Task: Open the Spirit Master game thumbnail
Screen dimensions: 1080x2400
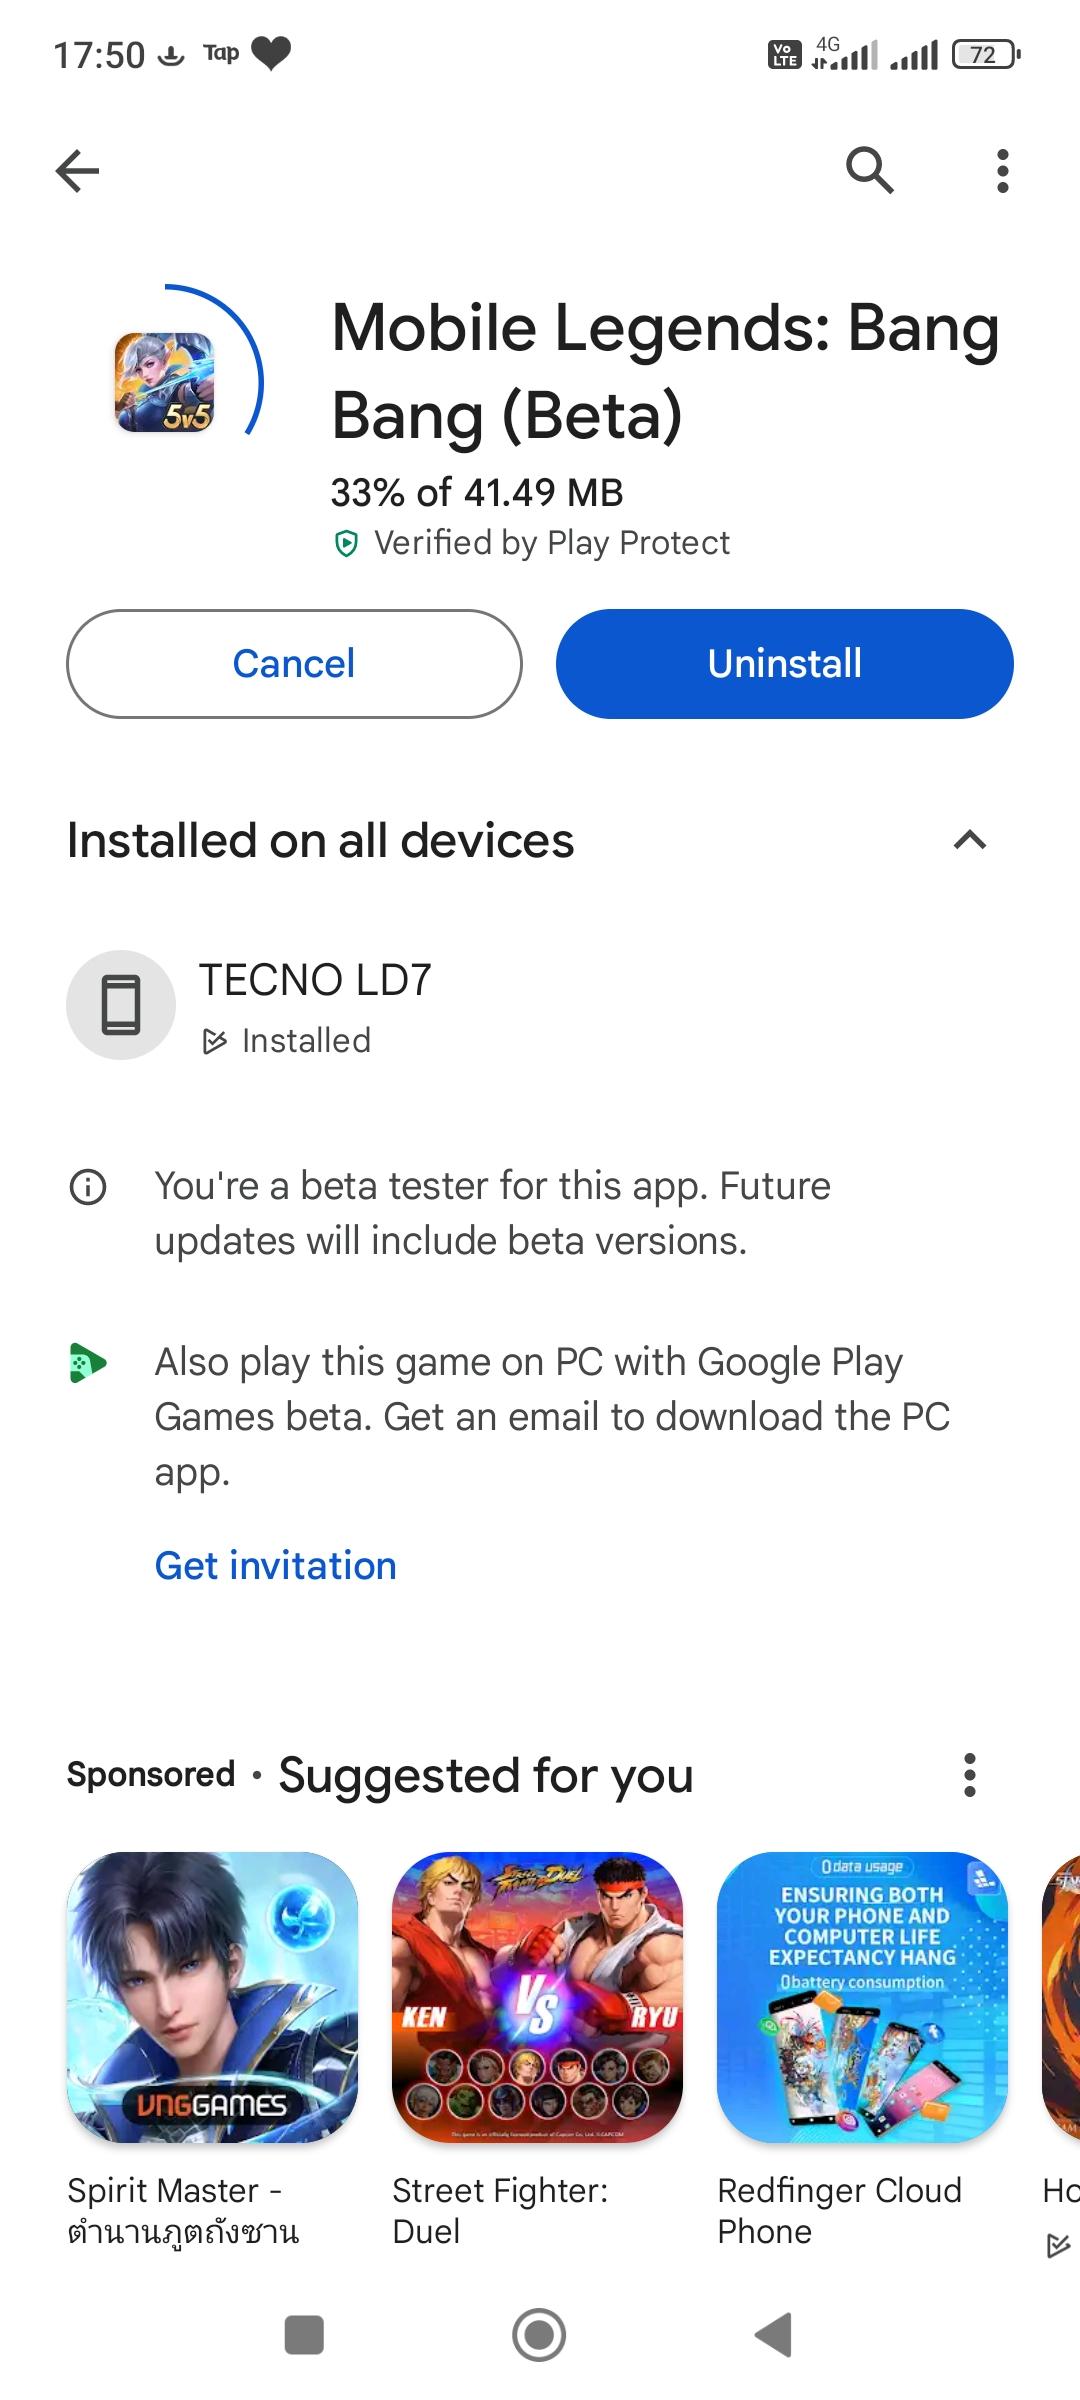Action: coord(212,1997)
